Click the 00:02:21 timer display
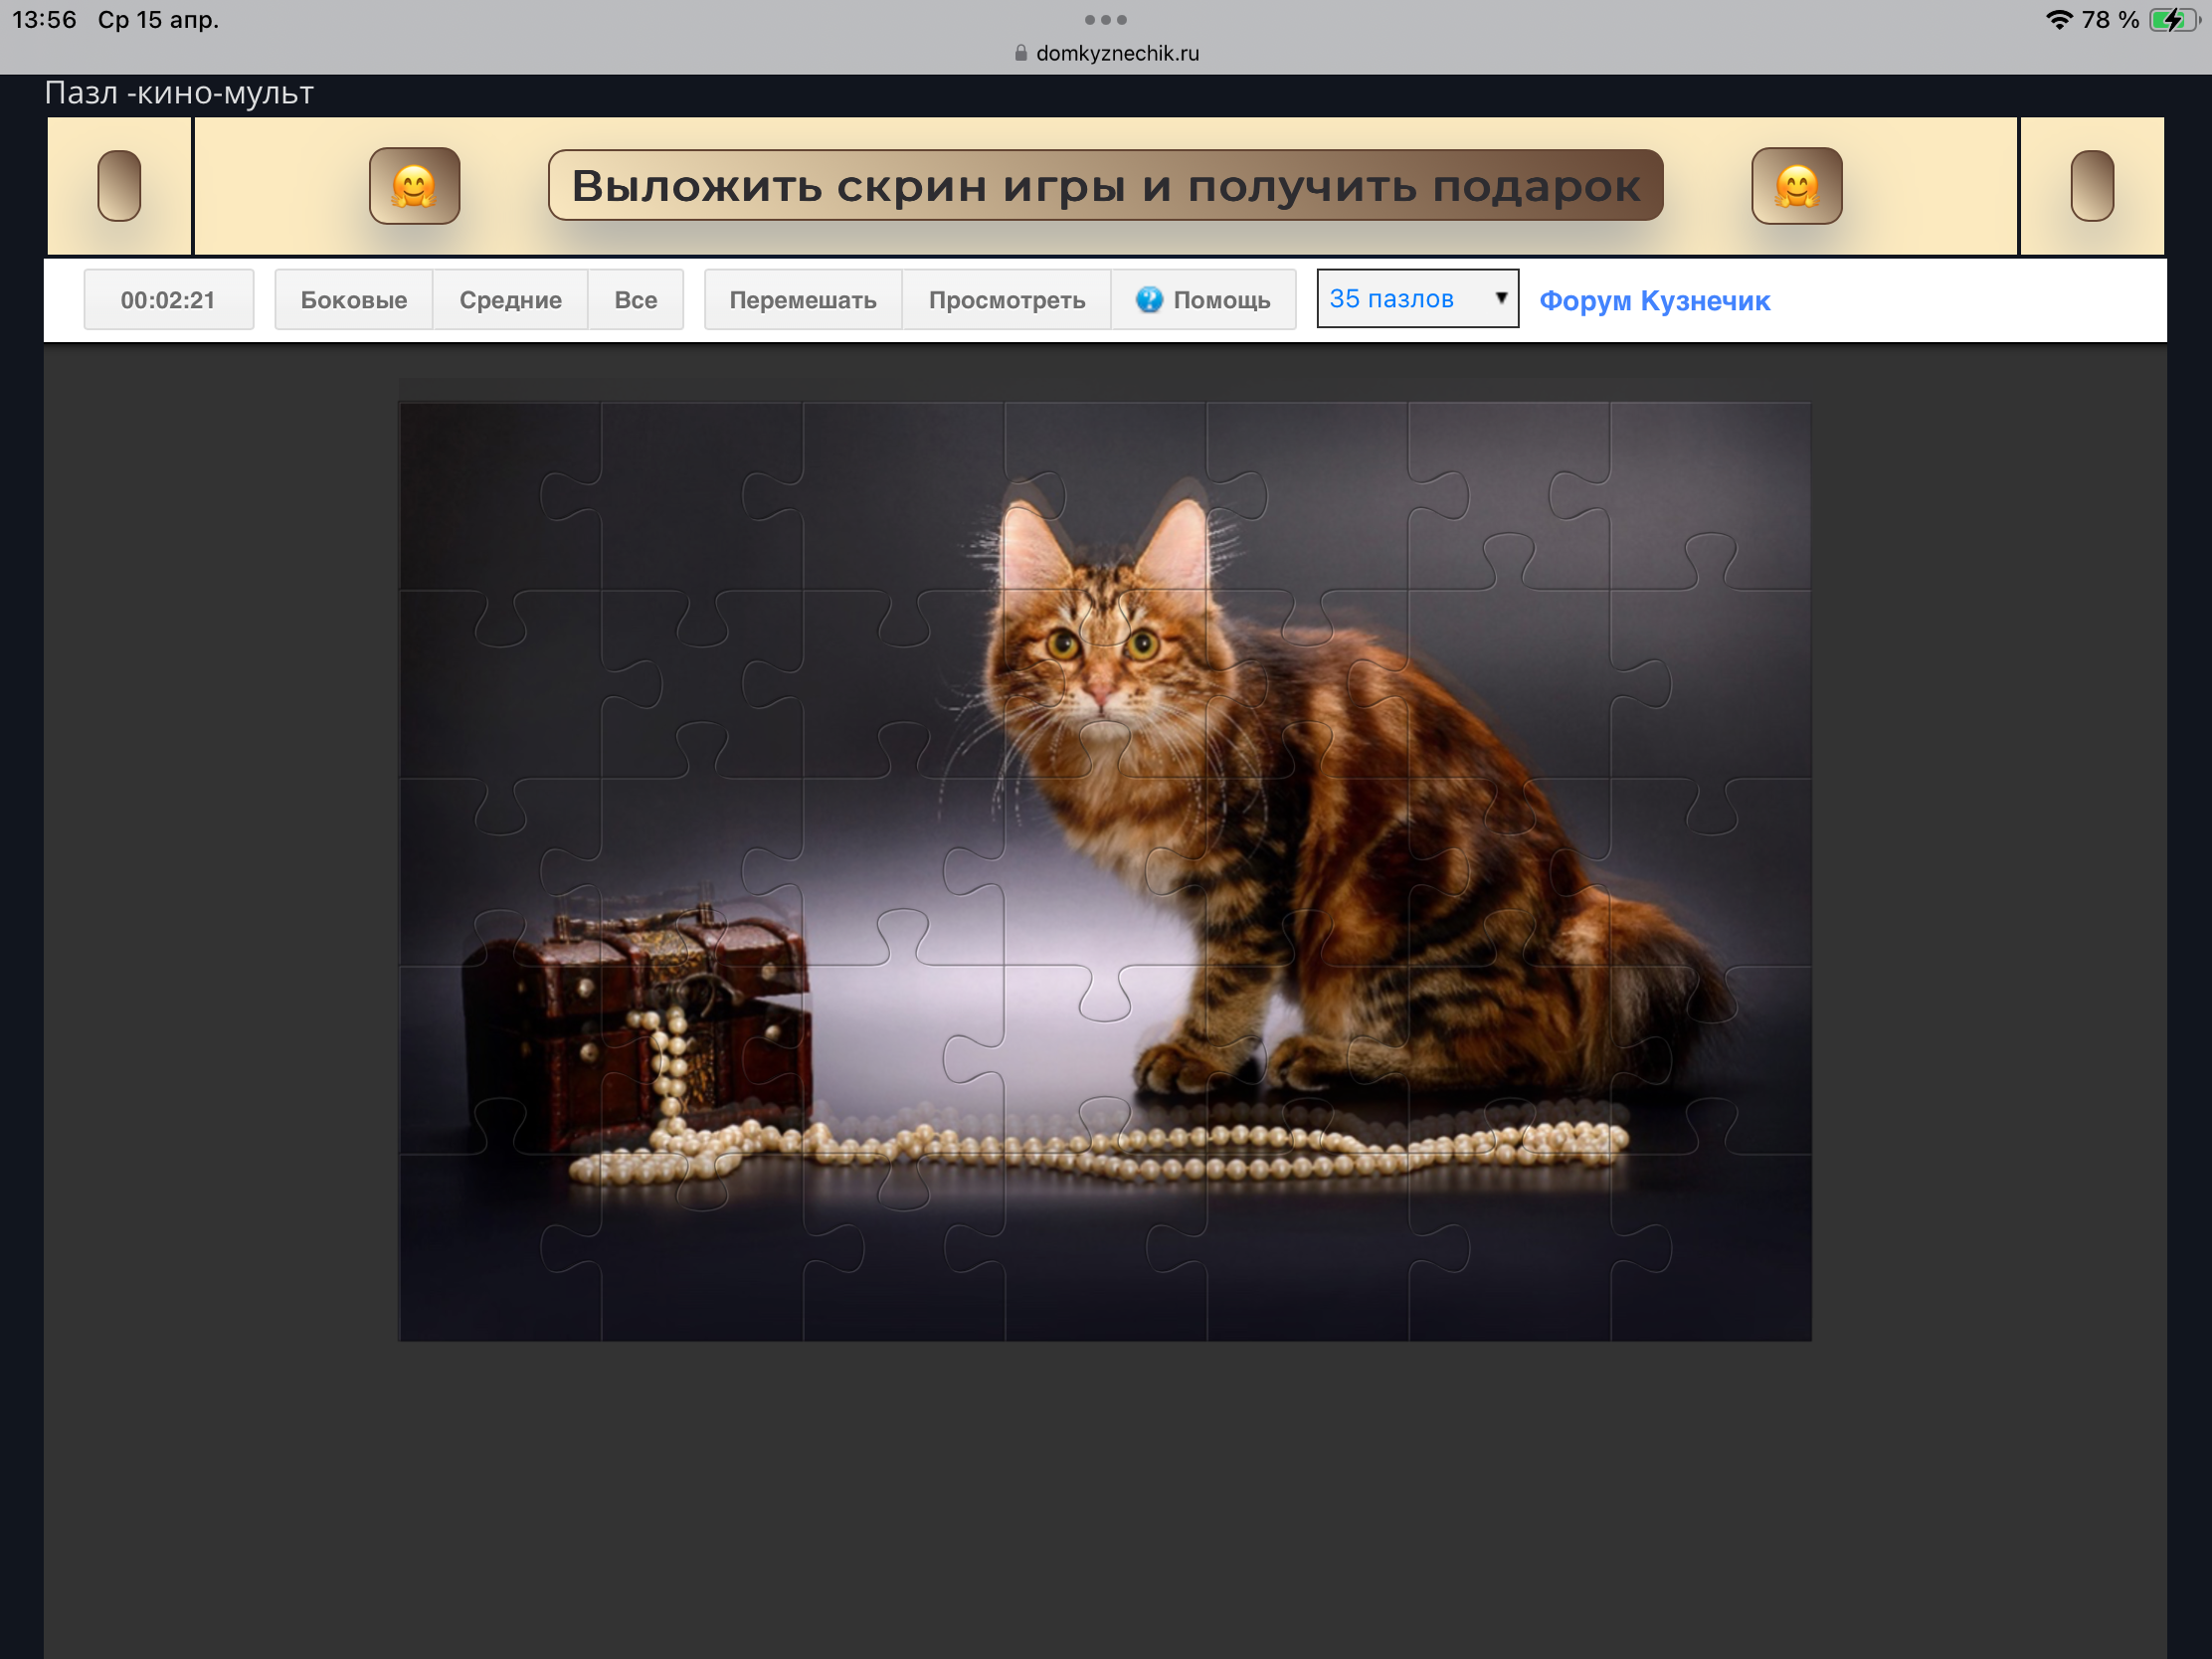Image resolution: width=2212 pixels, height=1659 pixels. (x=168, y=299)
